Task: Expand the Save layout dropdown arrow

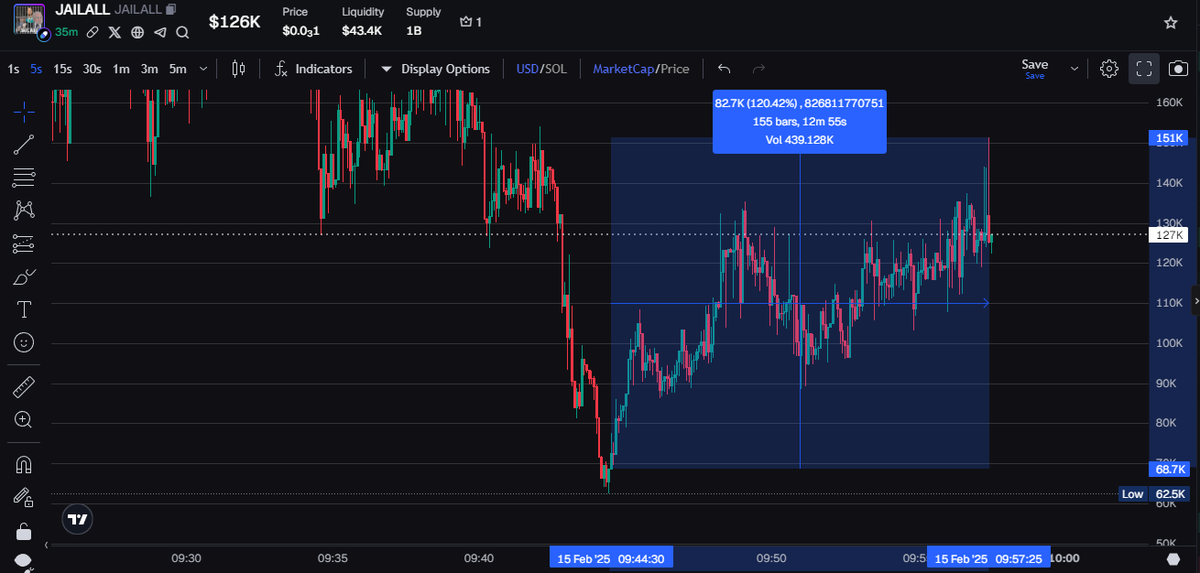Action: [1075, 69]
